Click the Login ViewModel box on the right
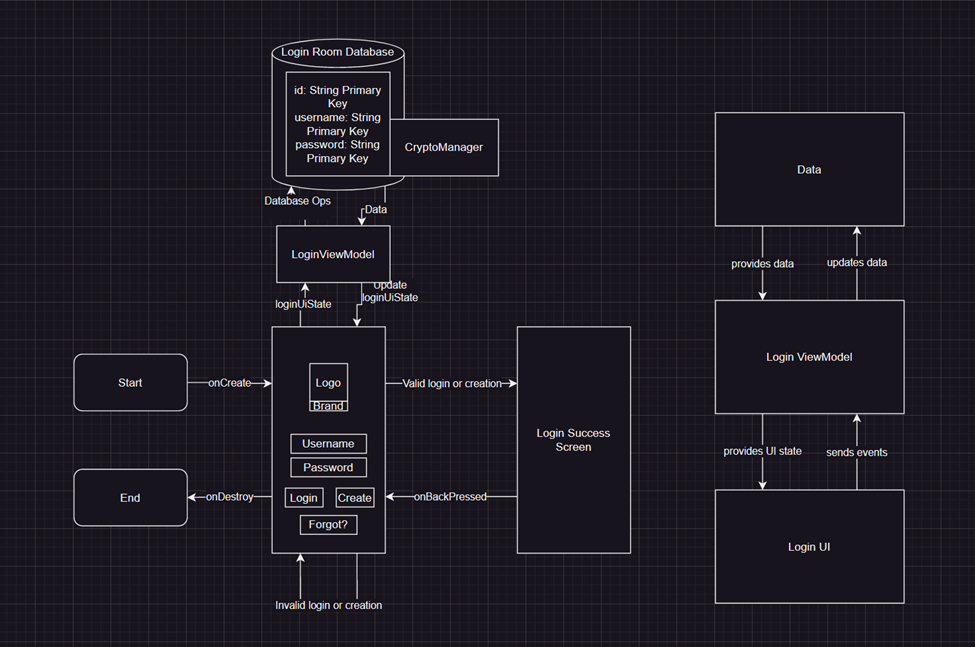This screenshot has height=647, width=975. pyautogui.click(x=809, y=356)
